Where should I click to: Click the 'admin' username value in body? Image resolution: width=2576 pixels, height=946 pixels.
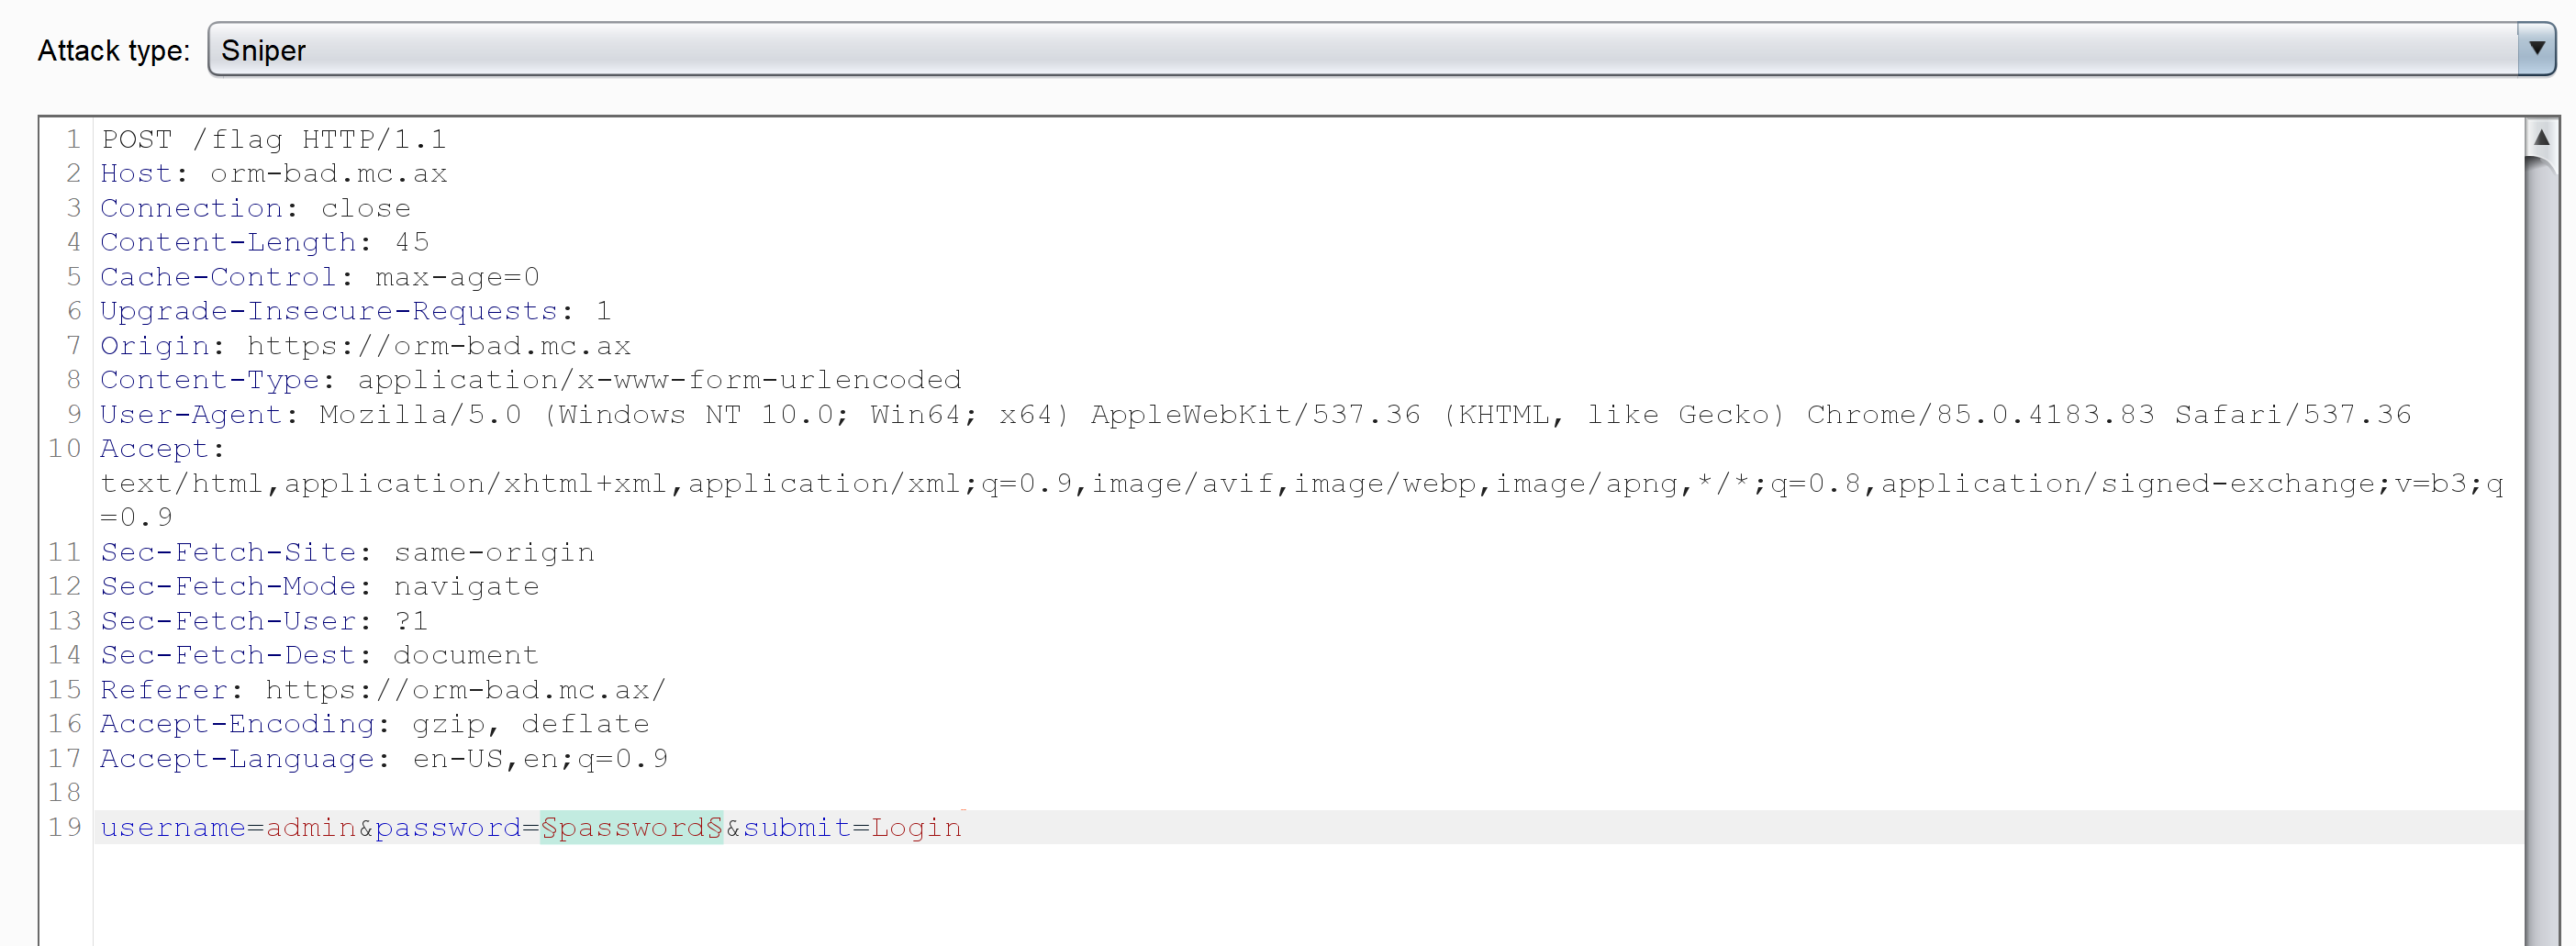coord(311,828)
